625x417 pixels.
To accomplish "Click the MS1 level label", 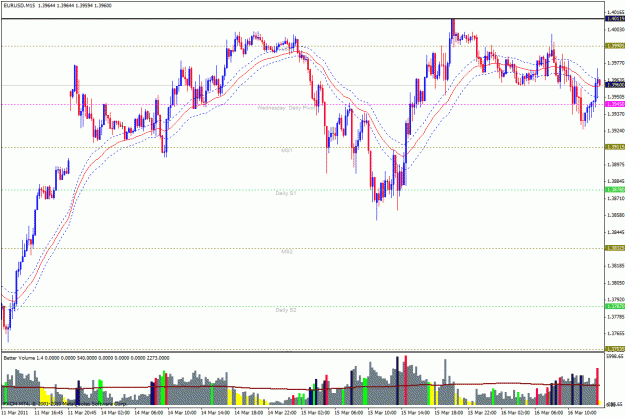I will point(287,151).
